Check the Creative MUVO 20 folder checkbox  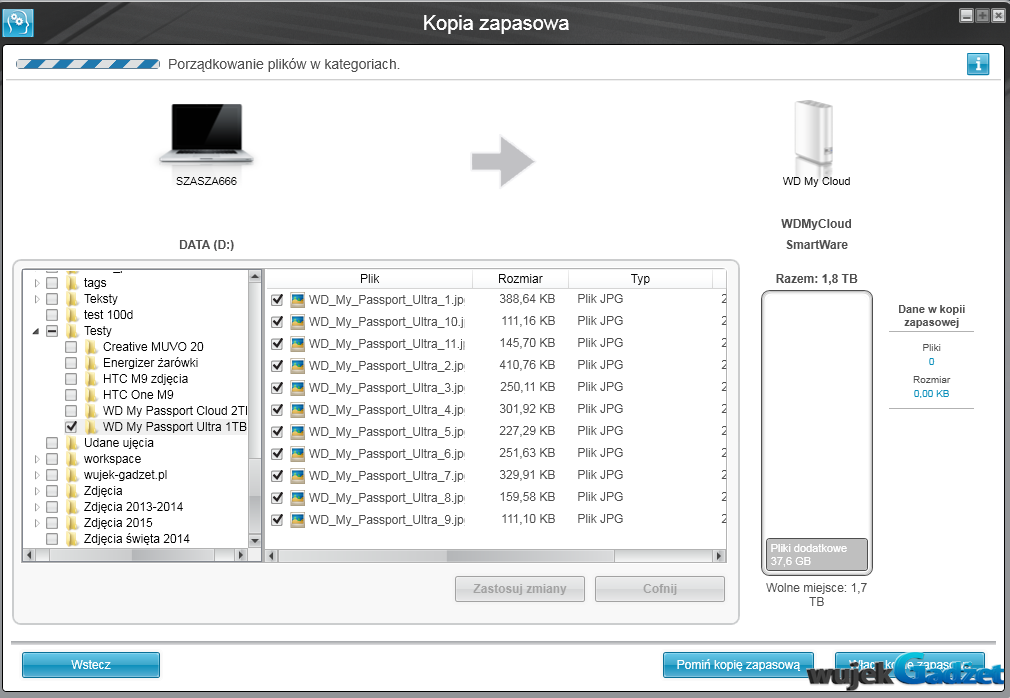71,347
